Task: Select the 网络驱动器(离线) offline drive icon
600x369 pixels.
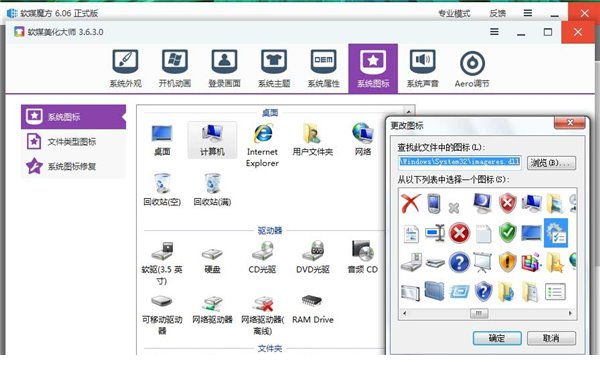Action: click(x=262, y=314)
